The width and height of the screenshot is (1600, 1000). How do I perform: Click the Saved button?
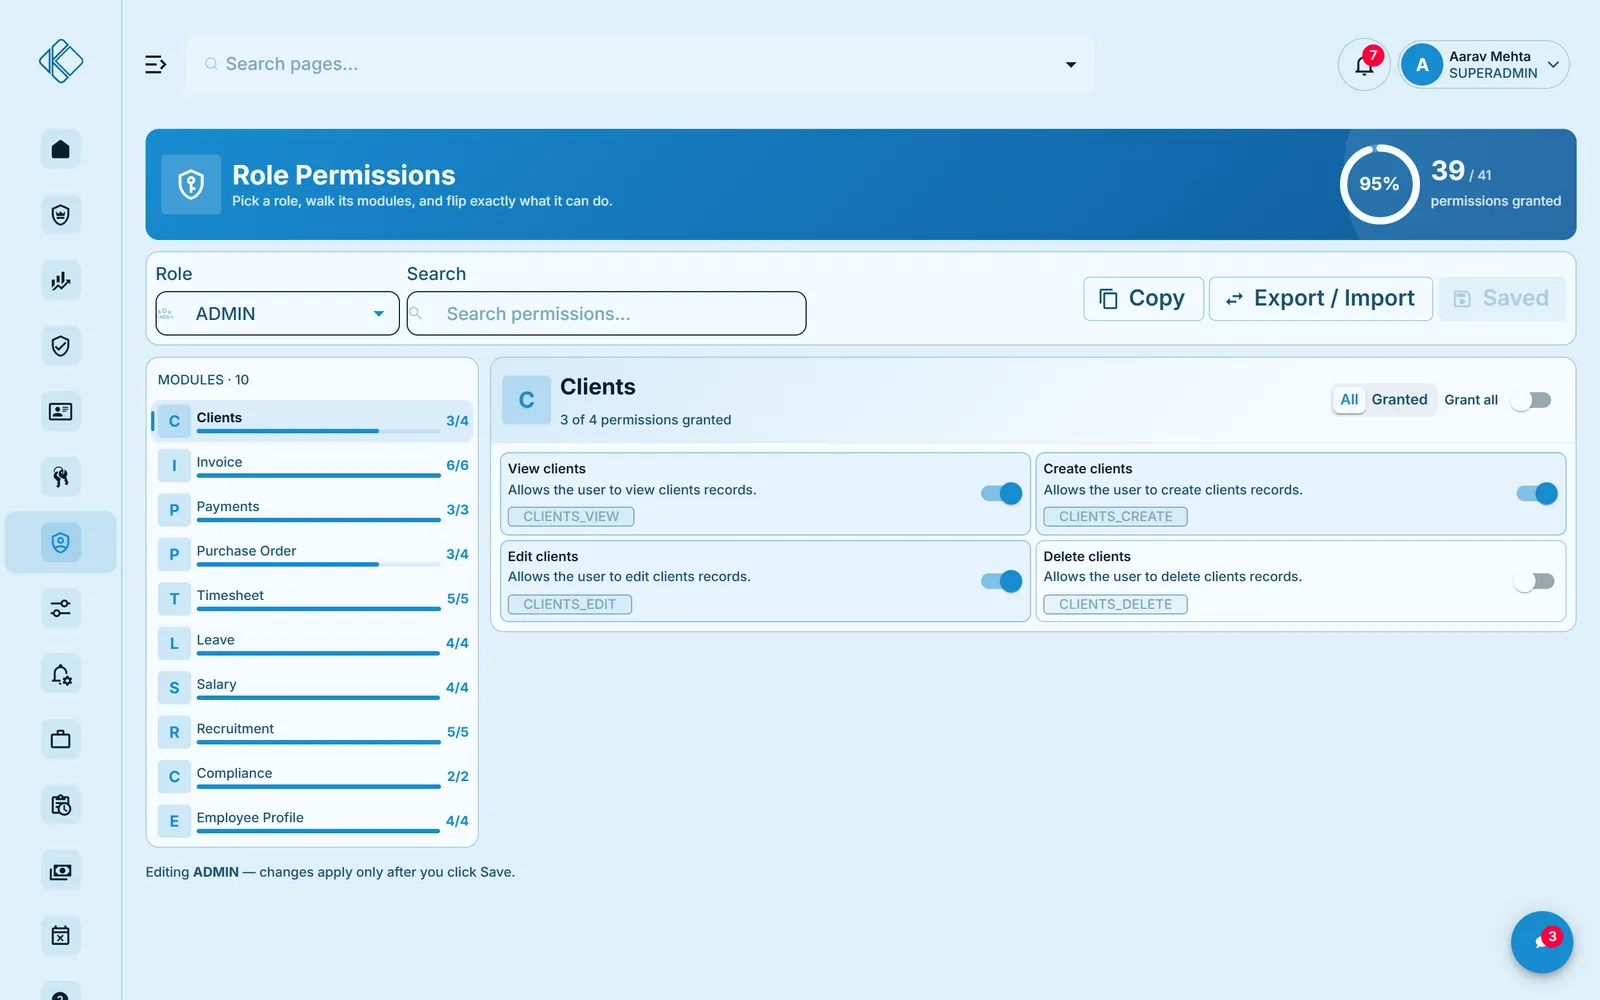[1501, 299]
